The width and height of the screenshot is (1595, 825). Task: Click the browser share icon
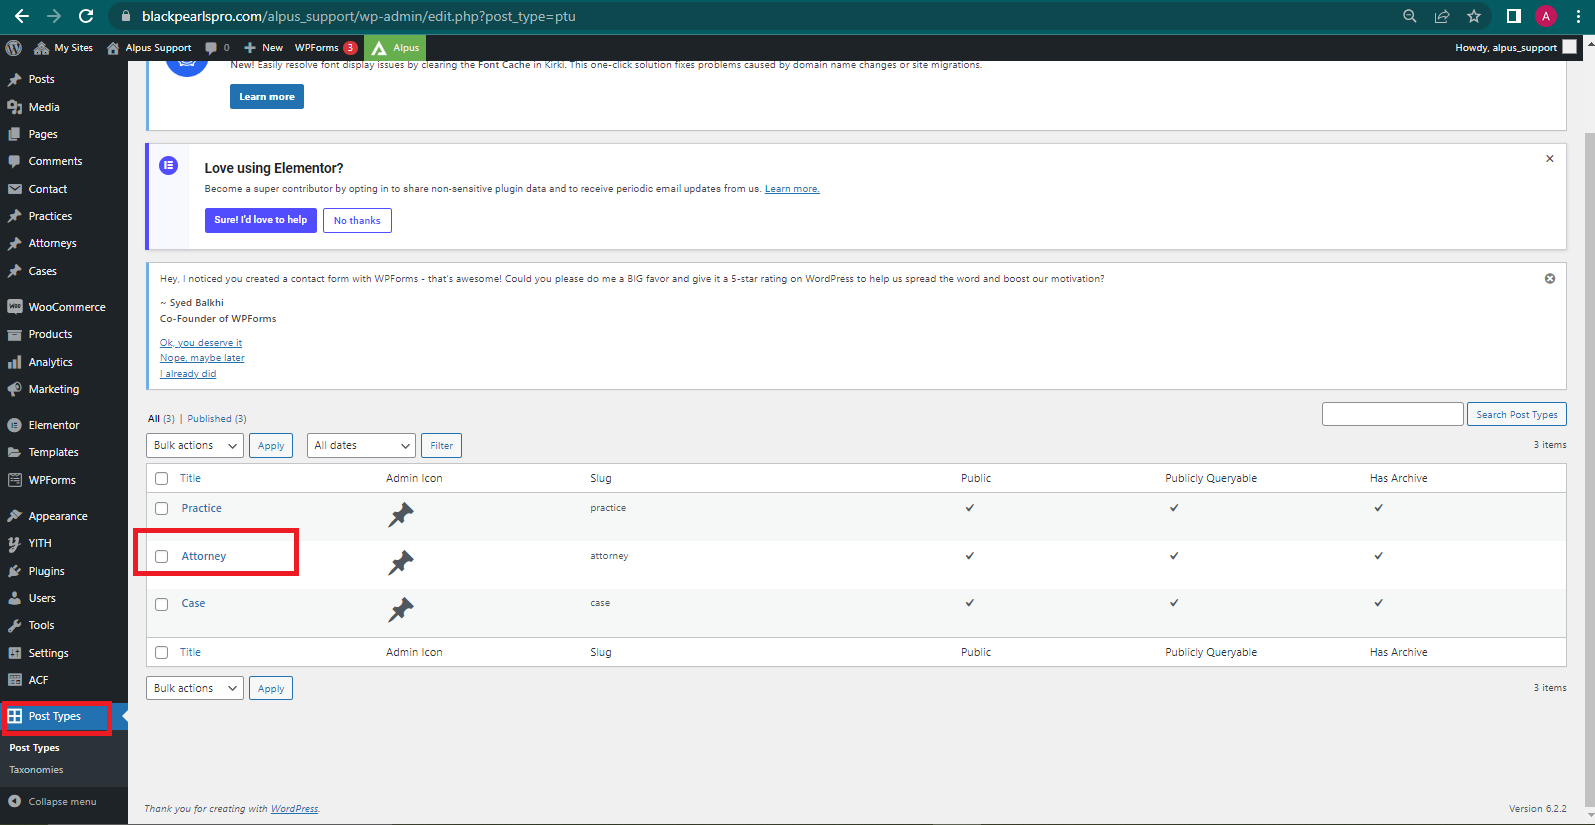(1441, 16)
